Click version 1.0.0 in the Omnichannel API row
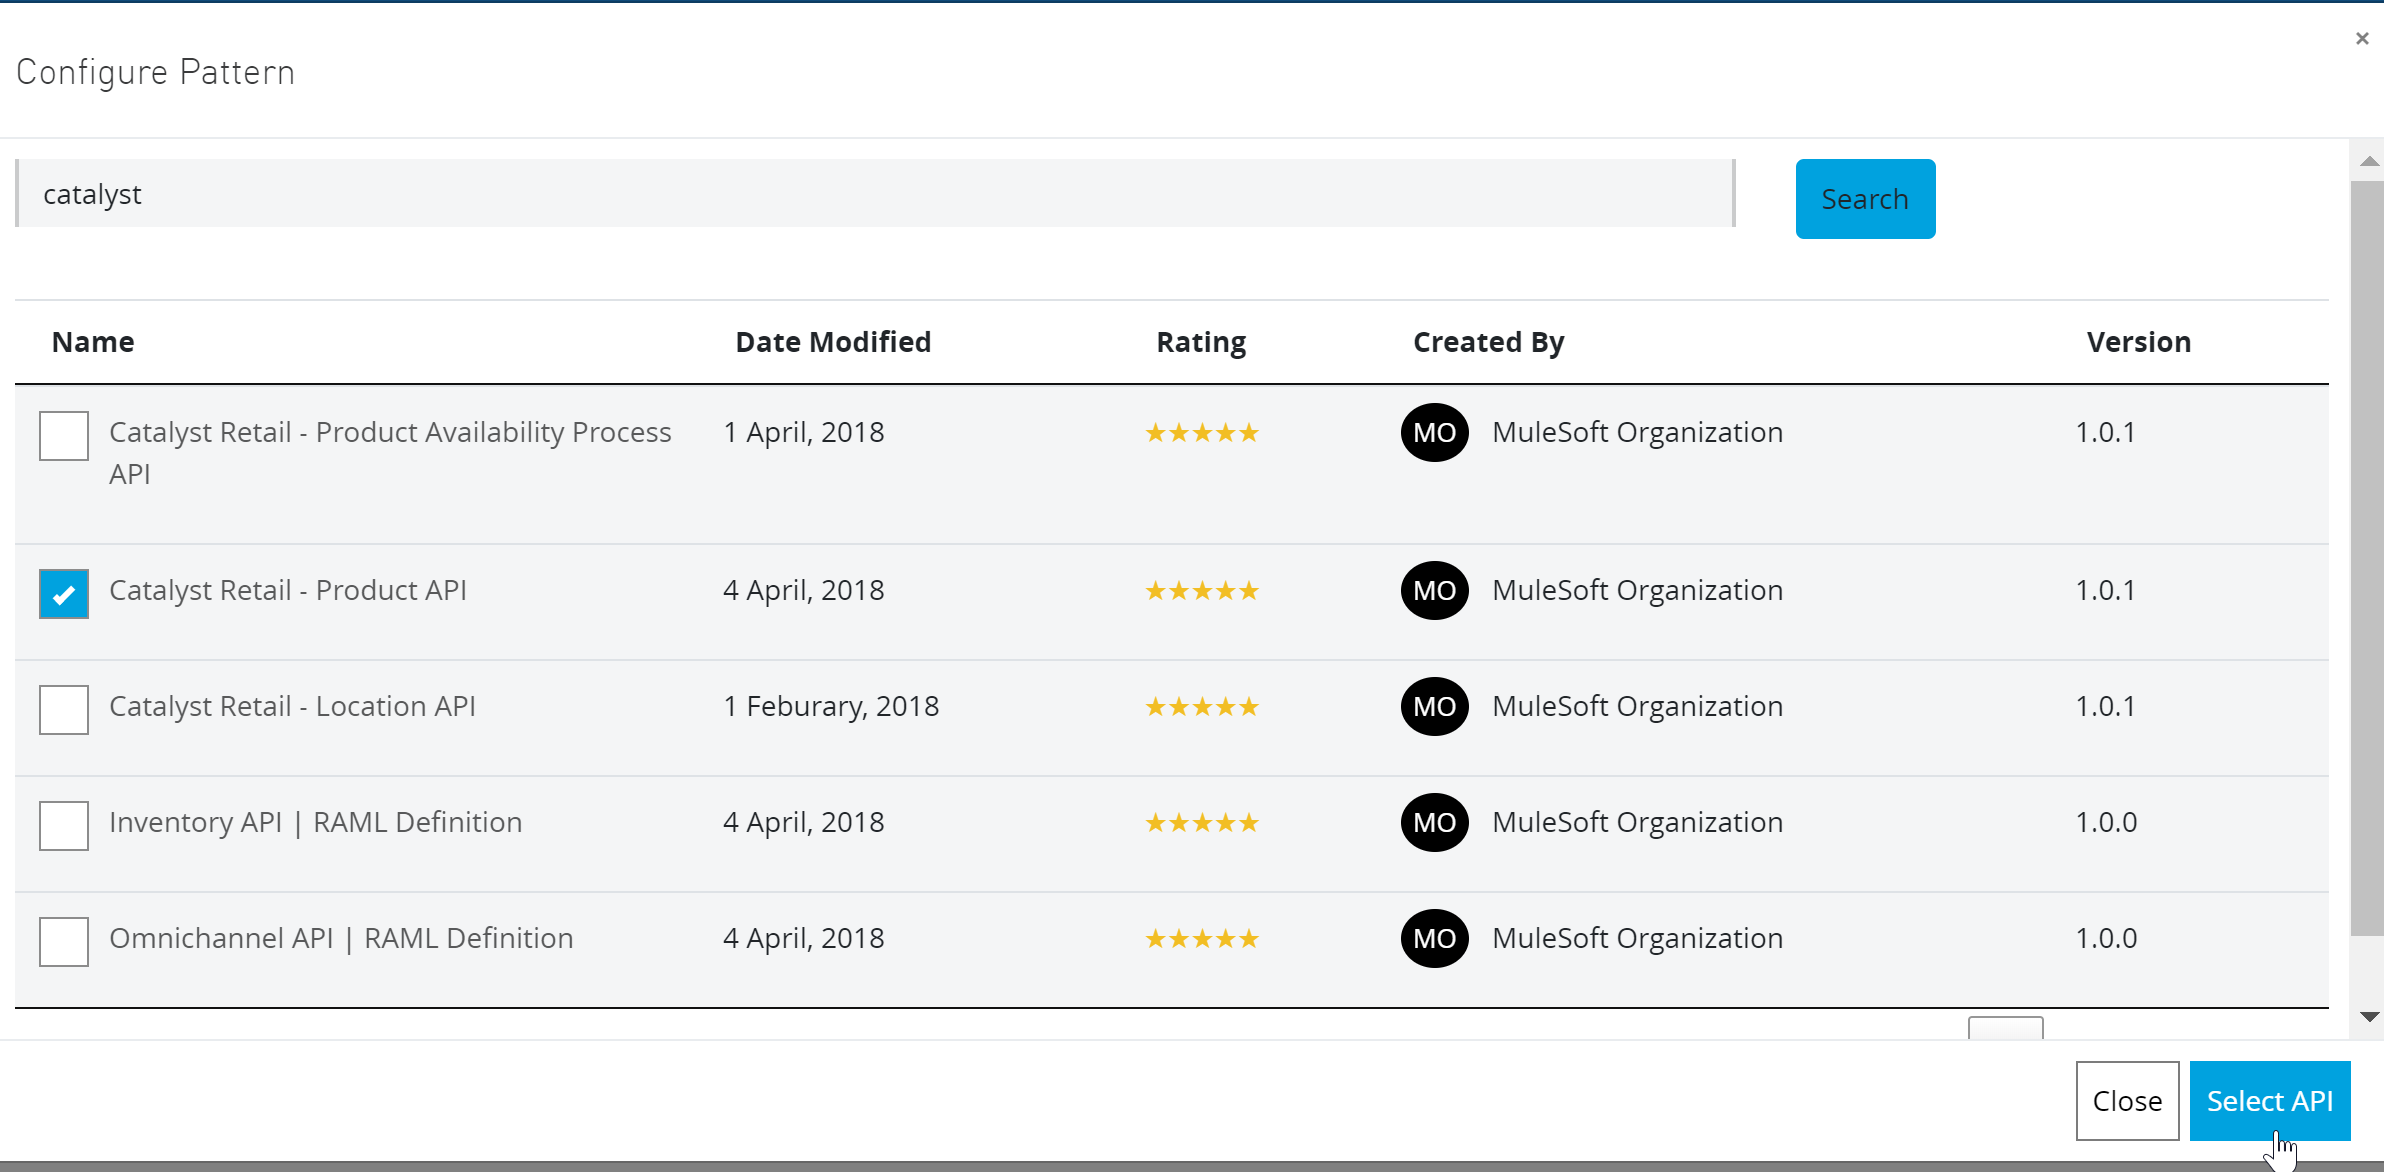Screen dimensions: 2384x1172 (x=2106, y=938)
